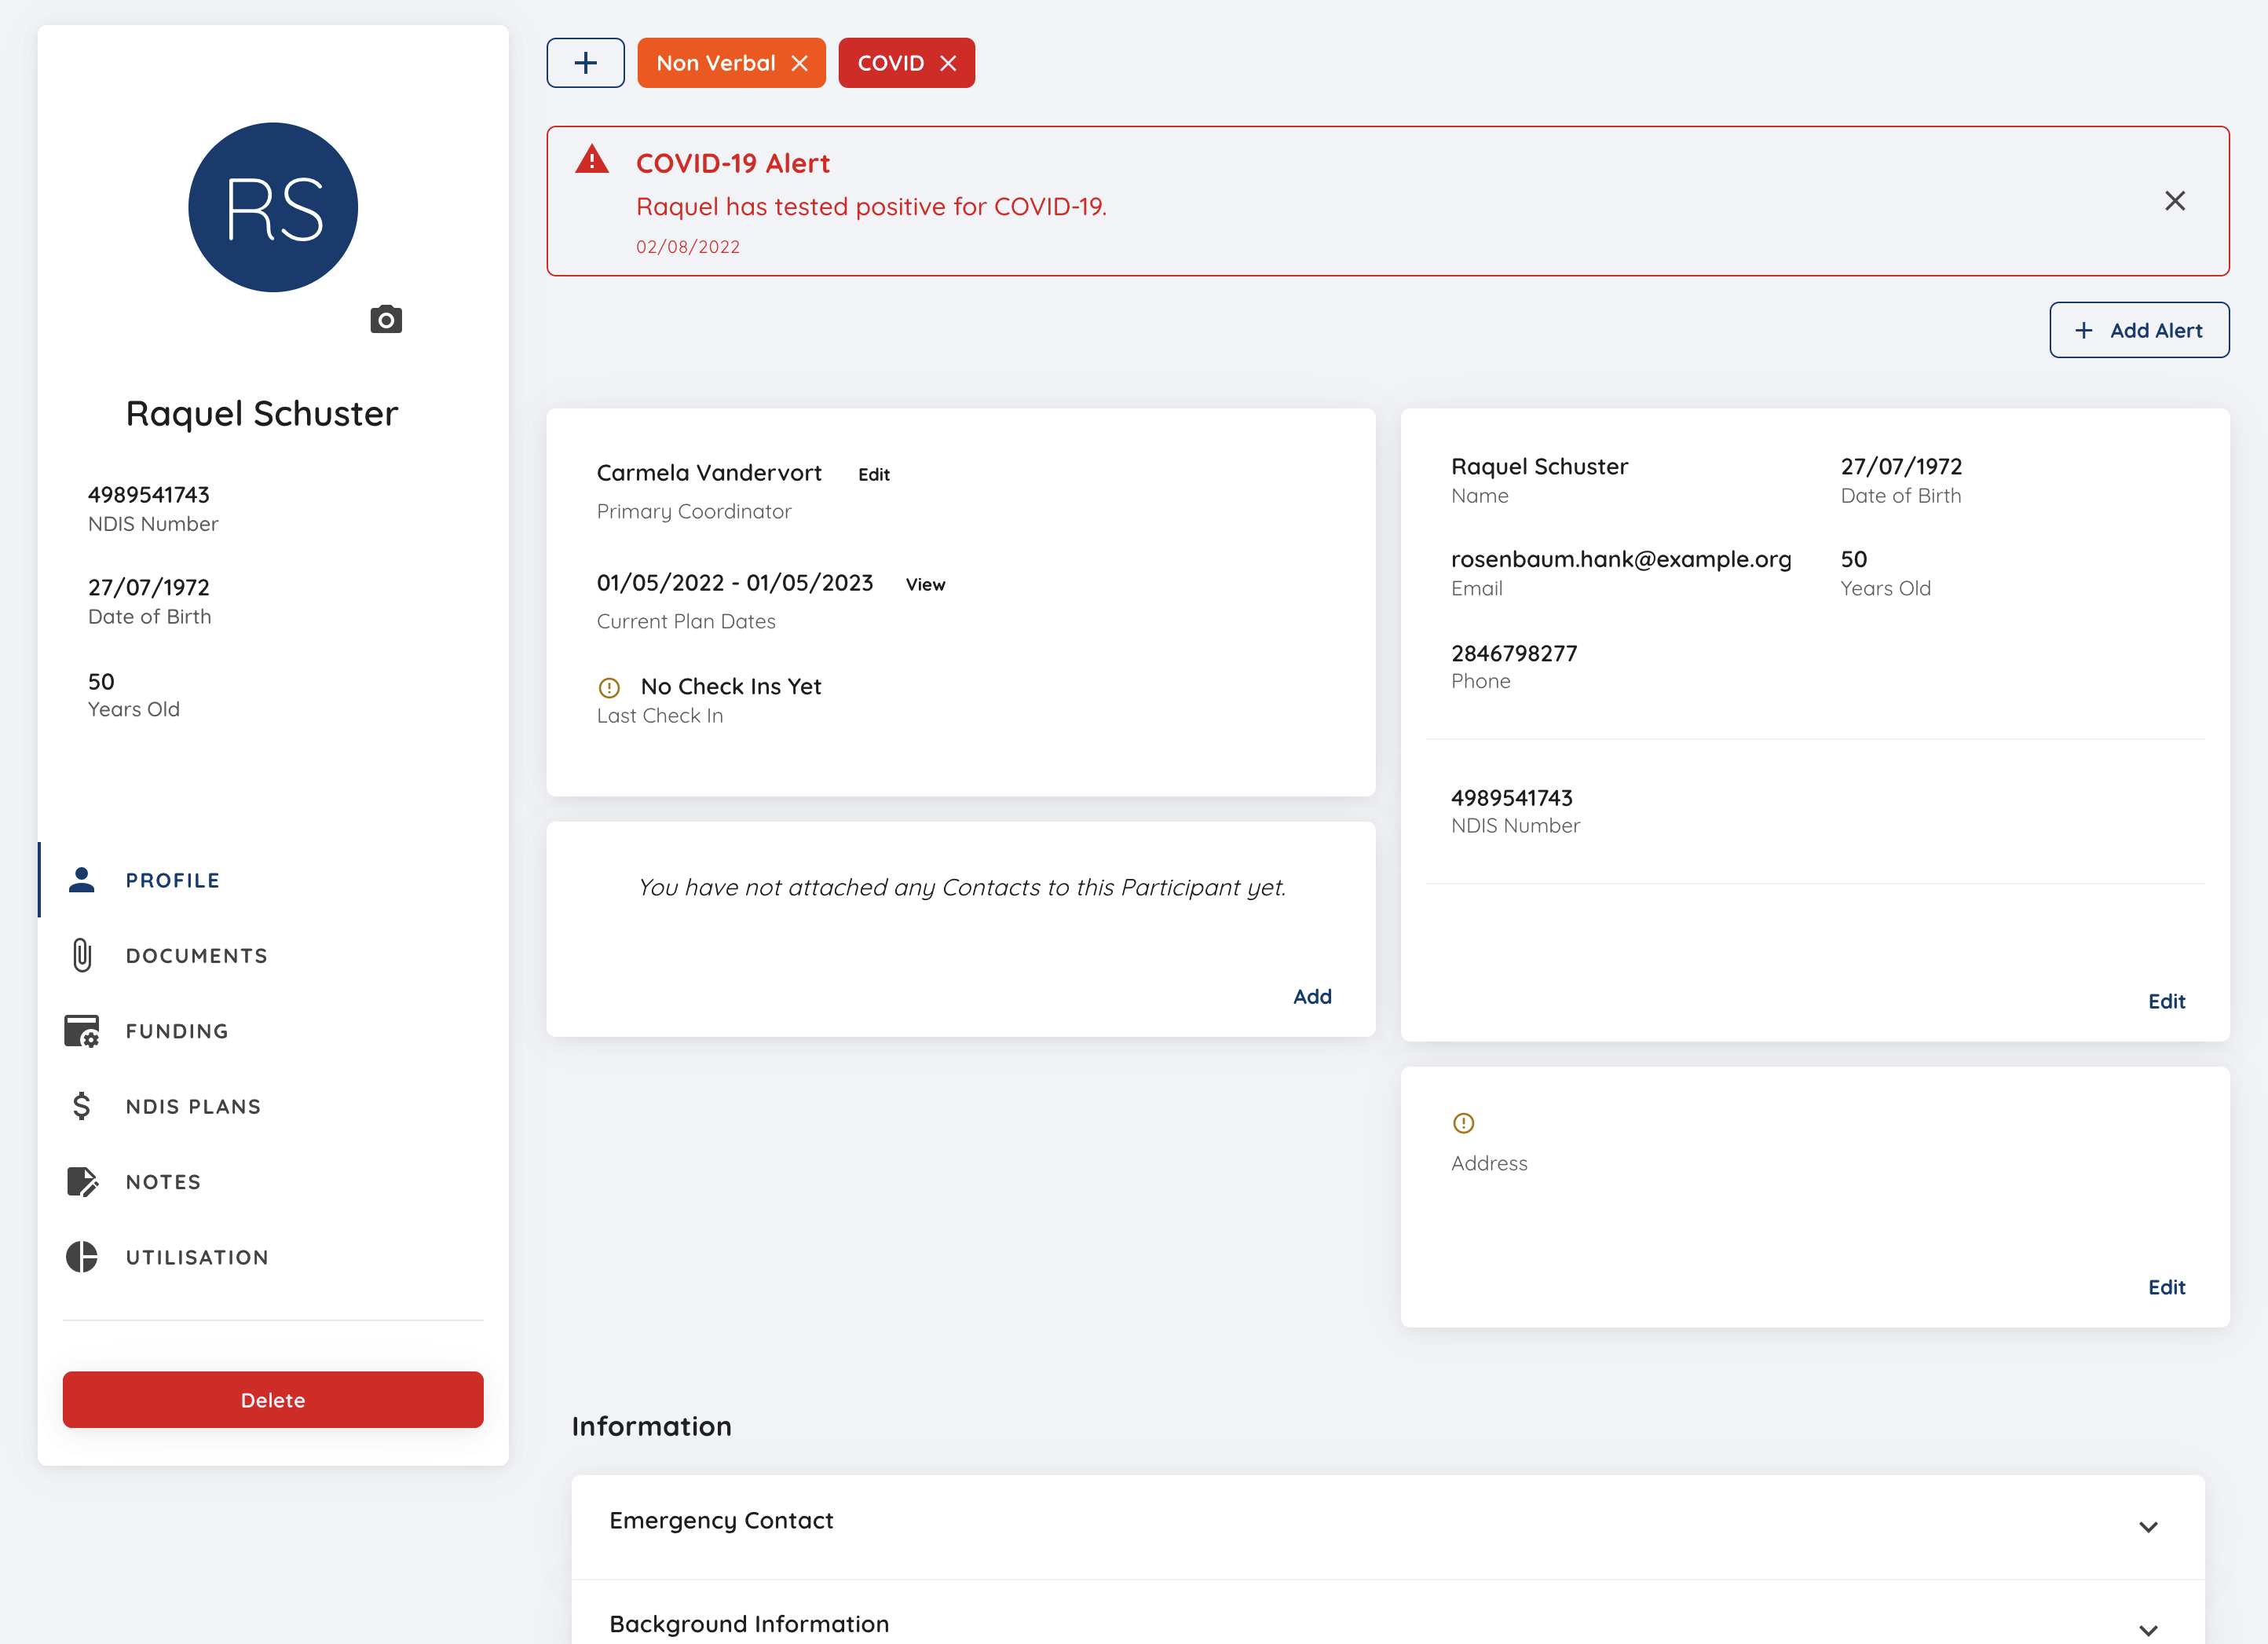Dismiss the COVID-19 Alert banner
2268x1644 pixels.
tap(2174, 201)
